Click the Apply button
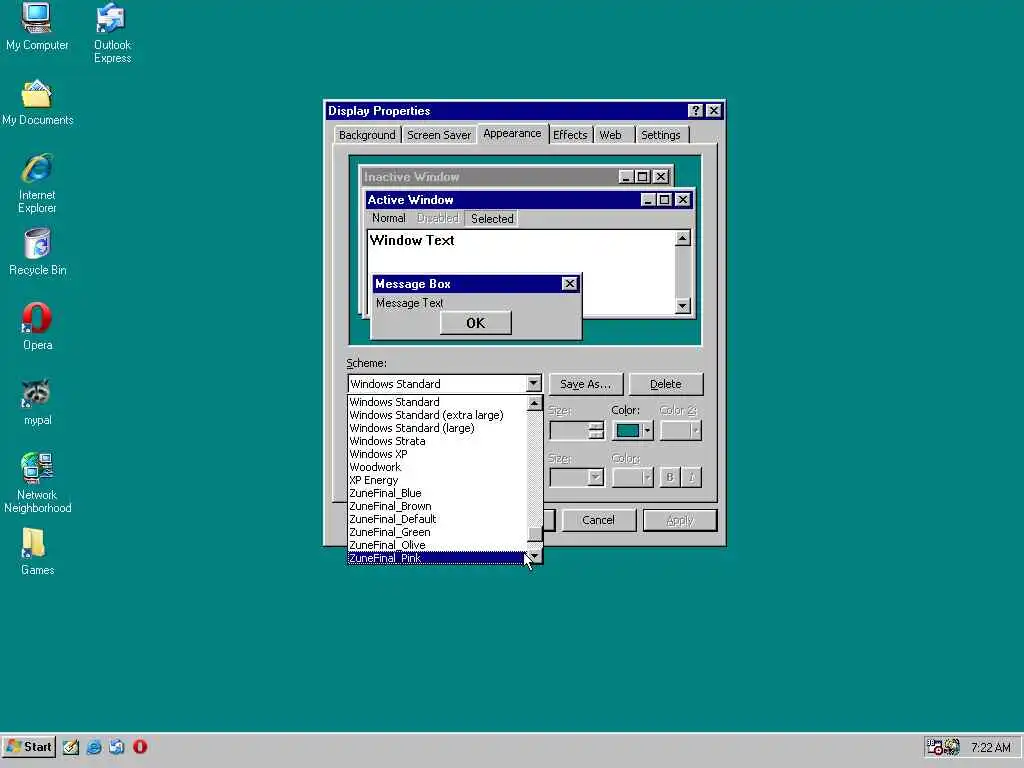The width and height of the screenshot is (1024, 768). pos(680,520)
